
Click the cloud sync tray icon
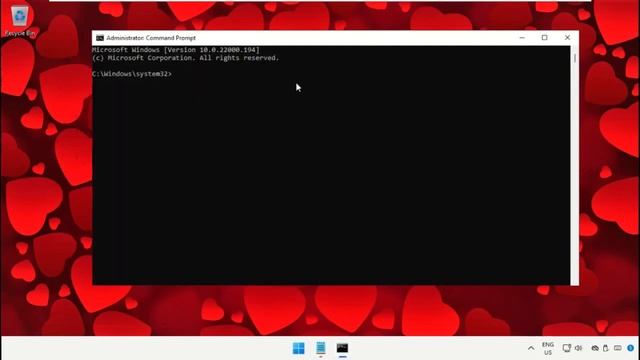[595, 348]
